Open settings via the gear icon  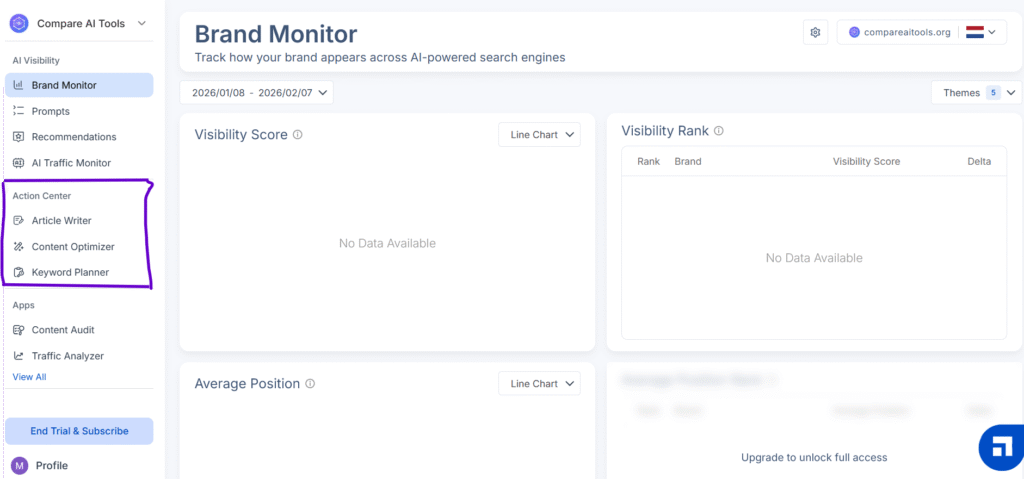point(815,32)
